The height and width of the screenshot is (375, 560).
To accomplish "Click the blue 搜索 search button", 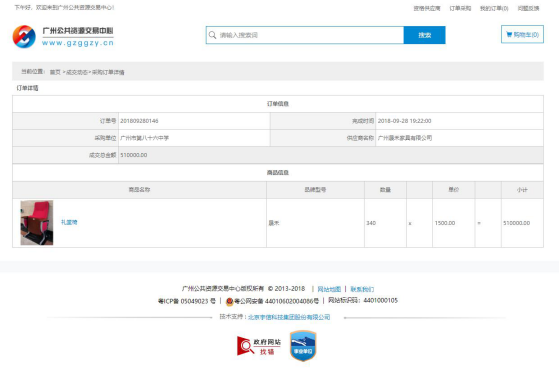I will [x=425, y=35].
